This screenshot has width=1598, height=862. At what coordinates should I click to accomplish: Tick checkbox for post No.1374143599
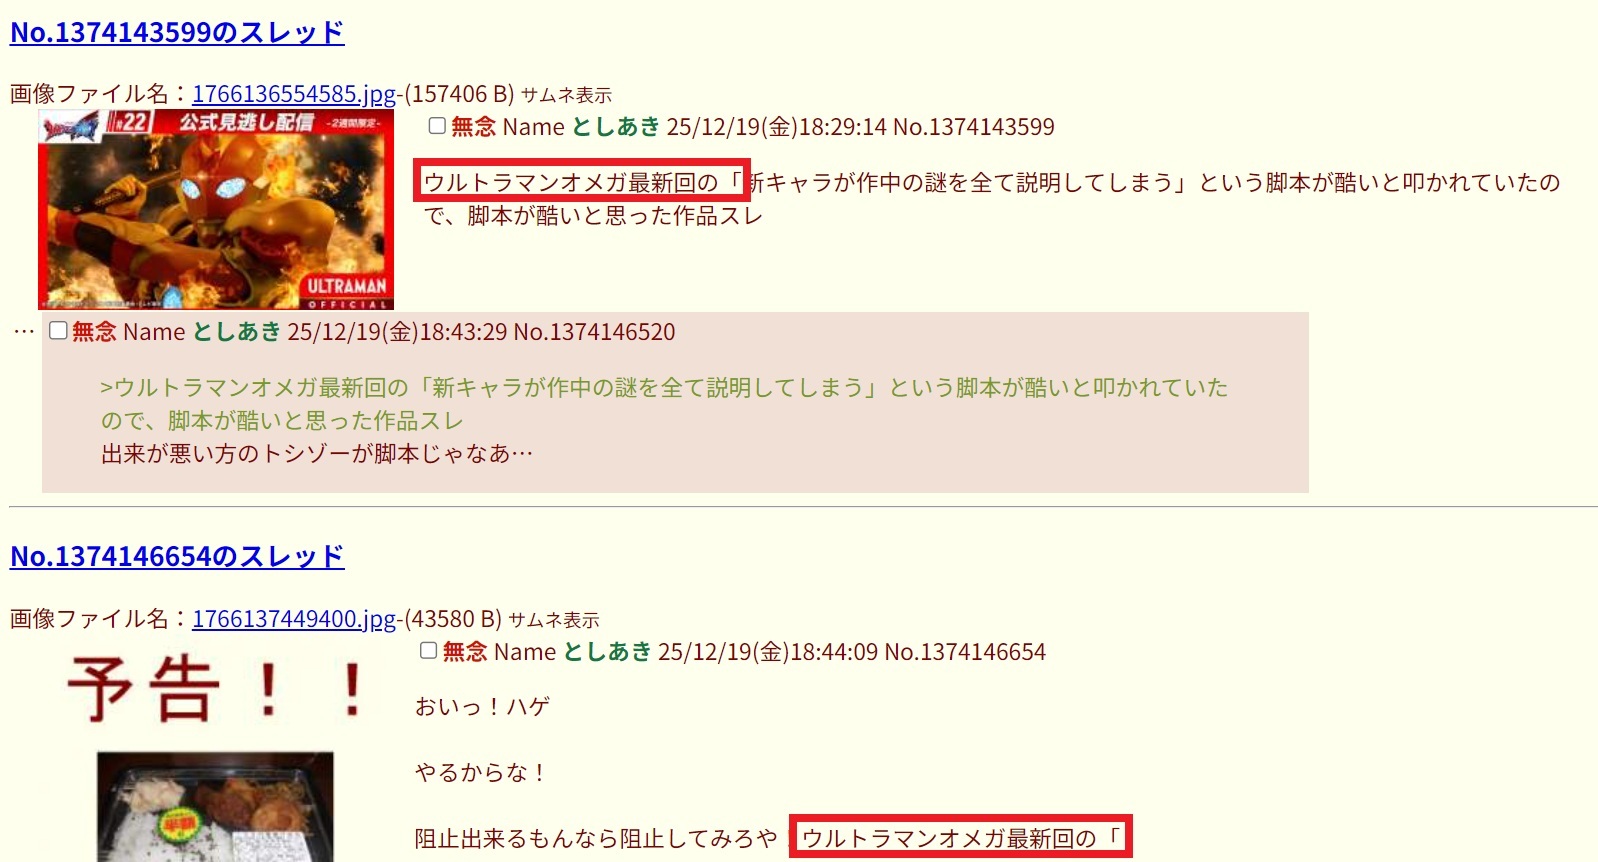tap(437, 126)
